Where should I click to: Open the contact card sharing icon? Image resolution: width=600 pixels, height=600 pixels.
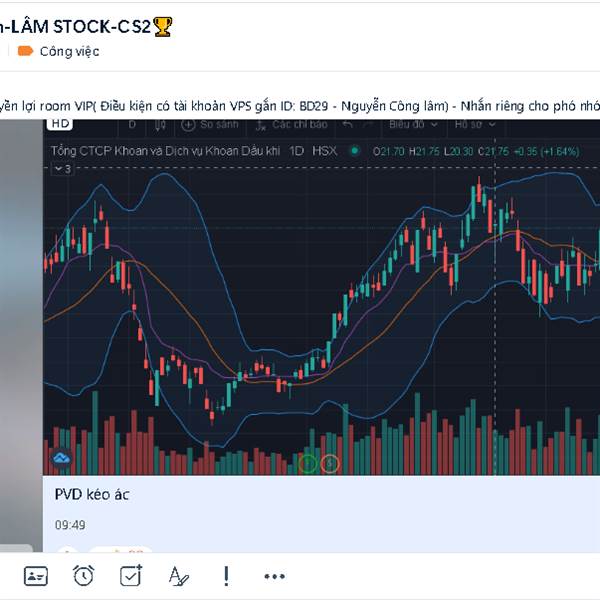tap(36, 576)
